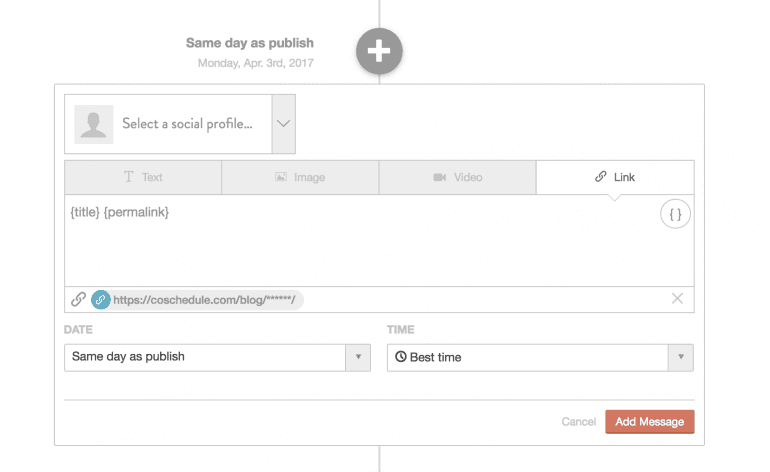This screenshot has height=472, width=770.
Task: Switch to the Image tab
Action: point(300,177)
